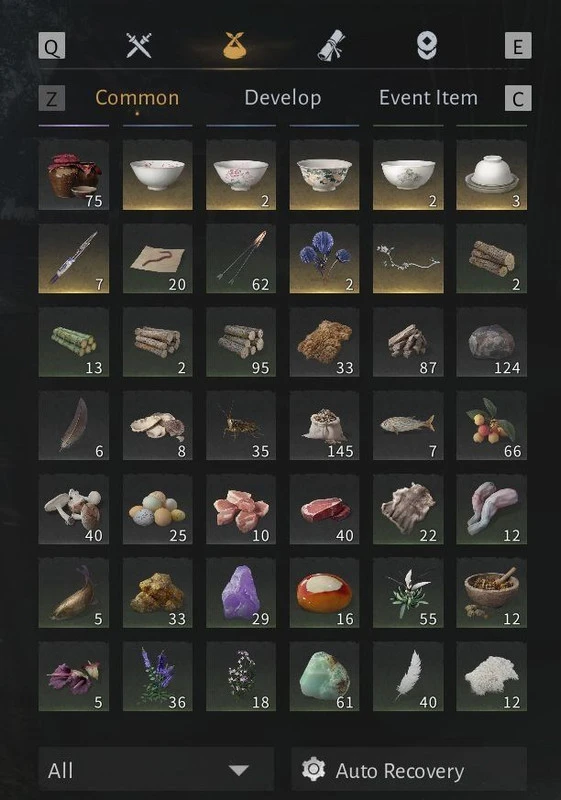Choose the blue flower item
The image size is (561, 800).
coord(324,259)
